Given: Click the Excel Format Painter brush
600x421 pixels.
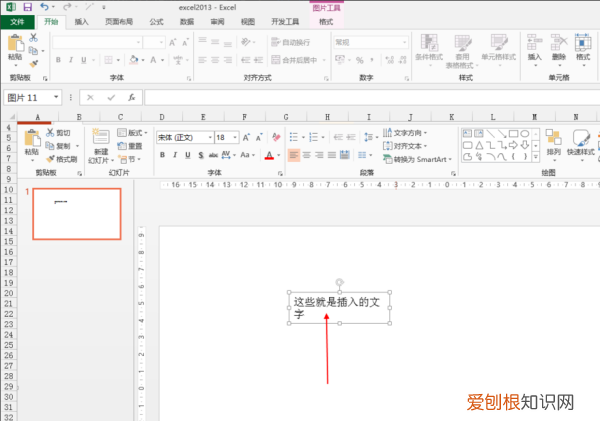Looking at the screenshot, I should 34,64.
